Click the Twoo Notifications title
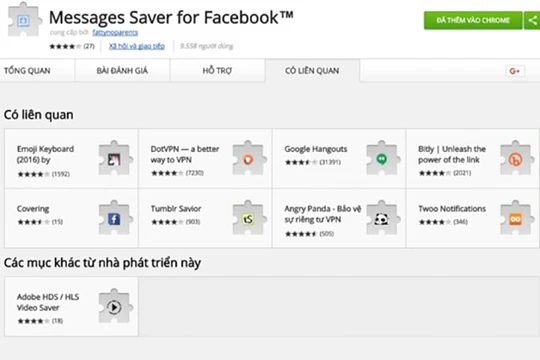 point(452,209)
